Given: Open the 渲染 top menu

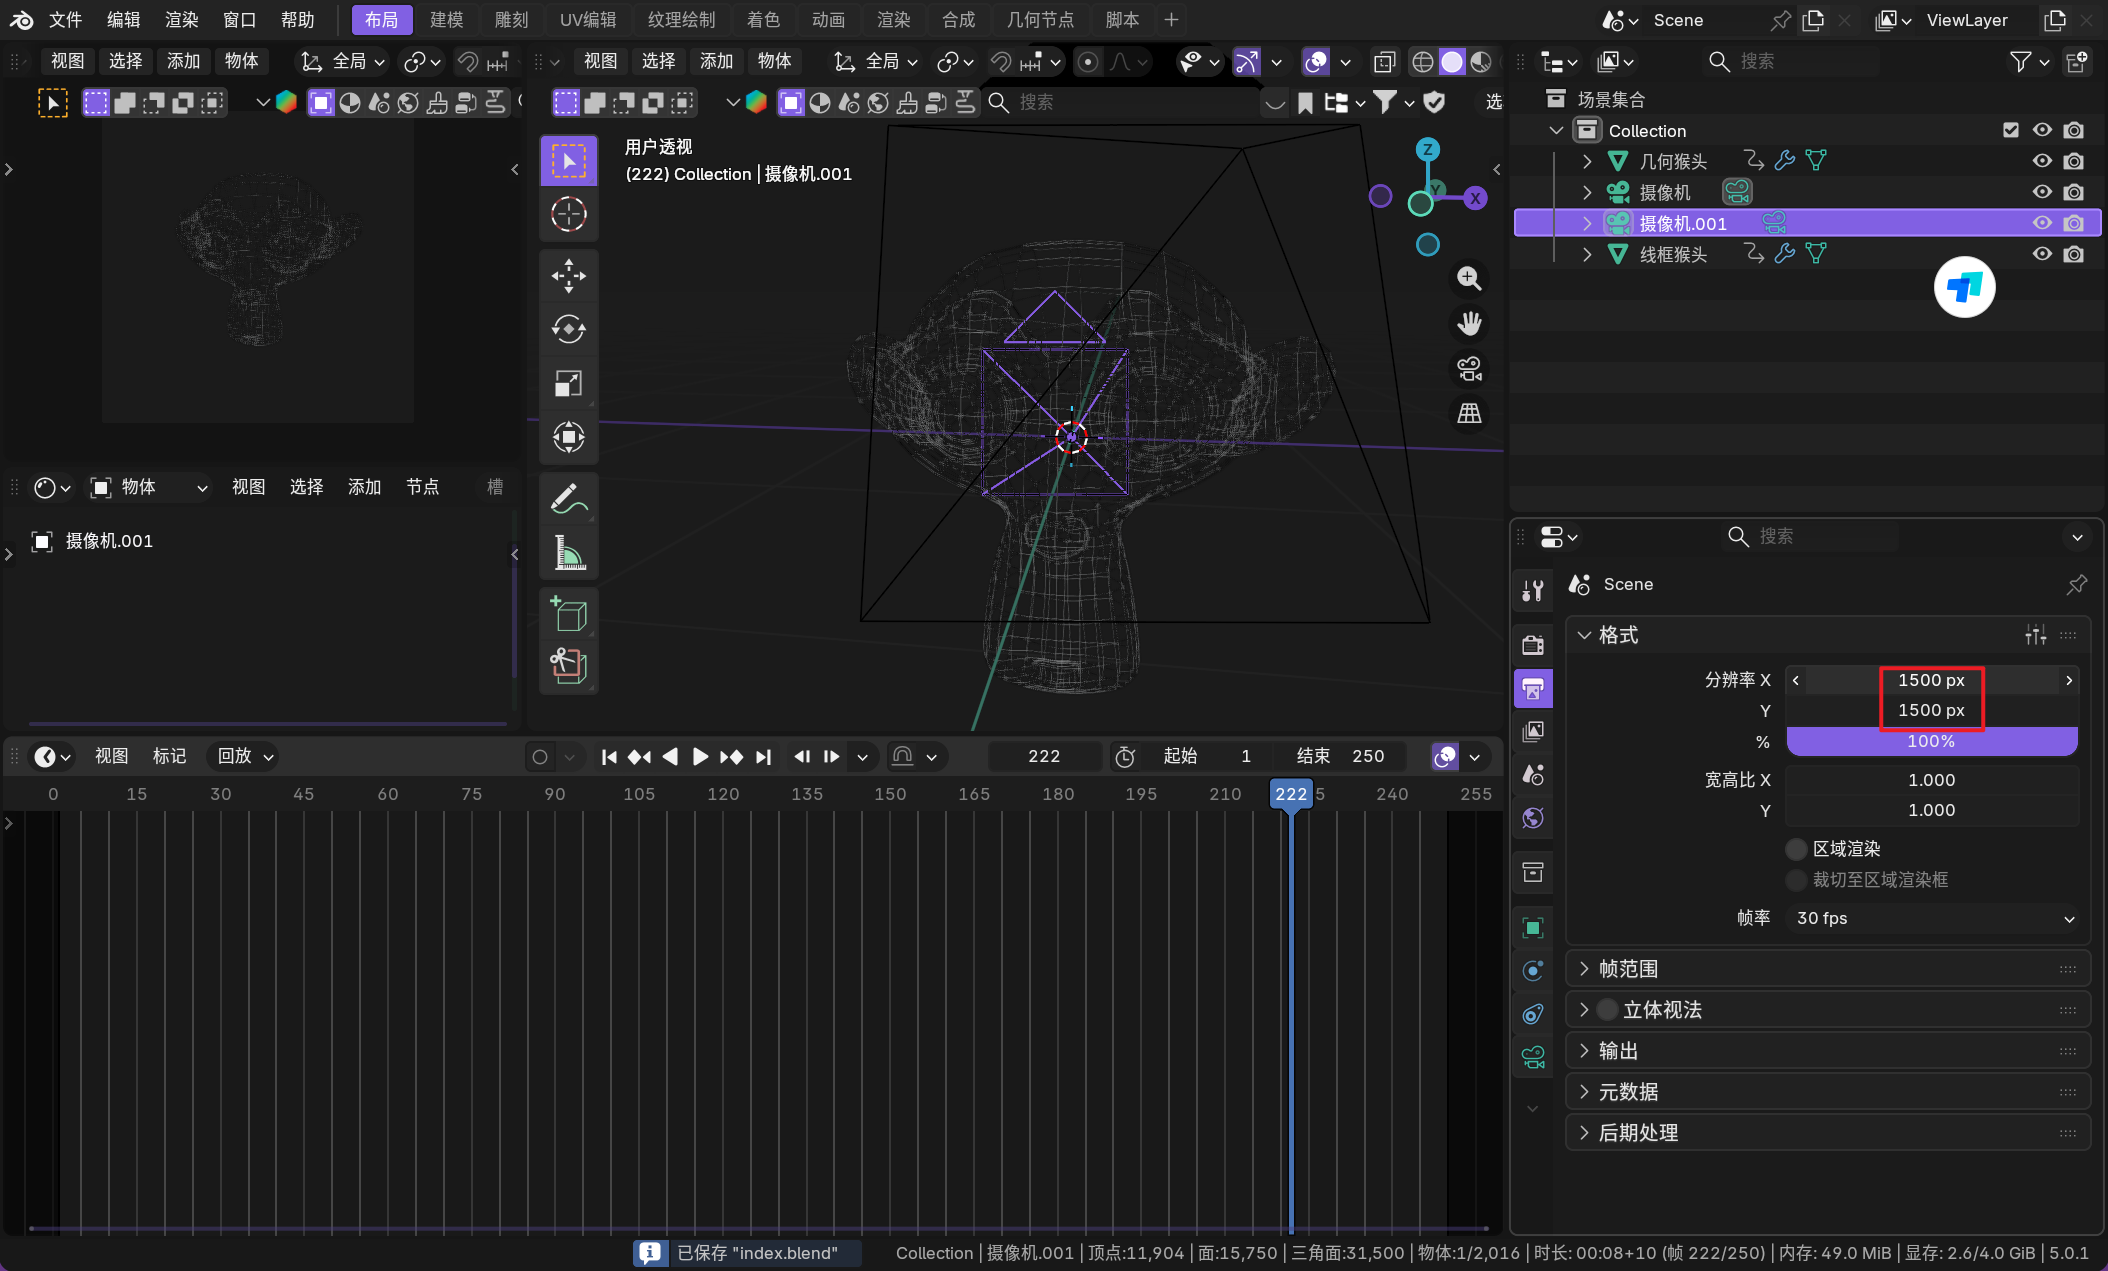Looking at the screenshot, I should click(181, 20).
